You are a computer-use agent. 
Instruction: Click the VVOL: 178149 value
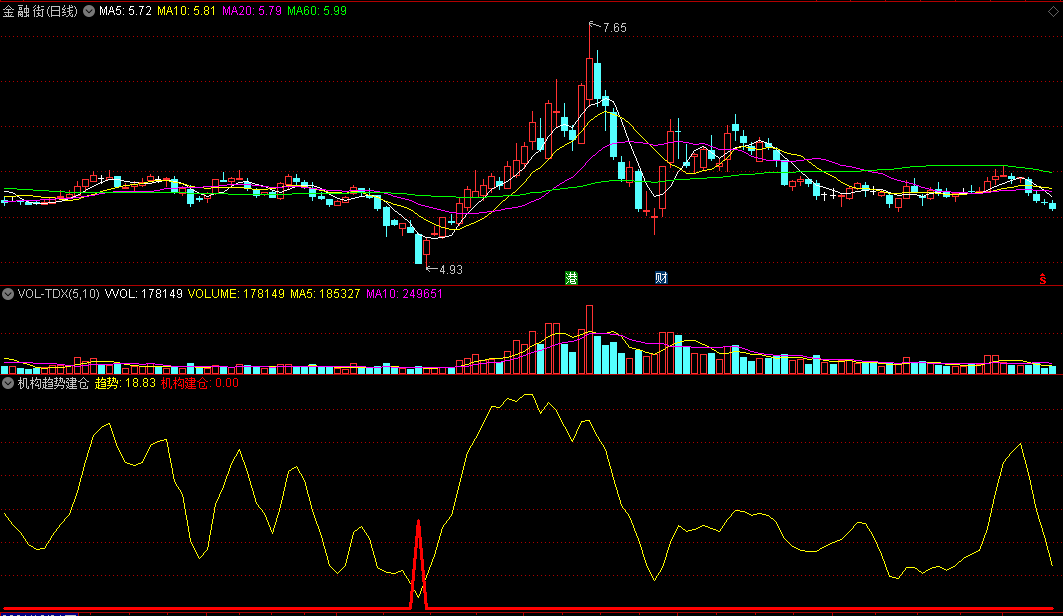144,293
